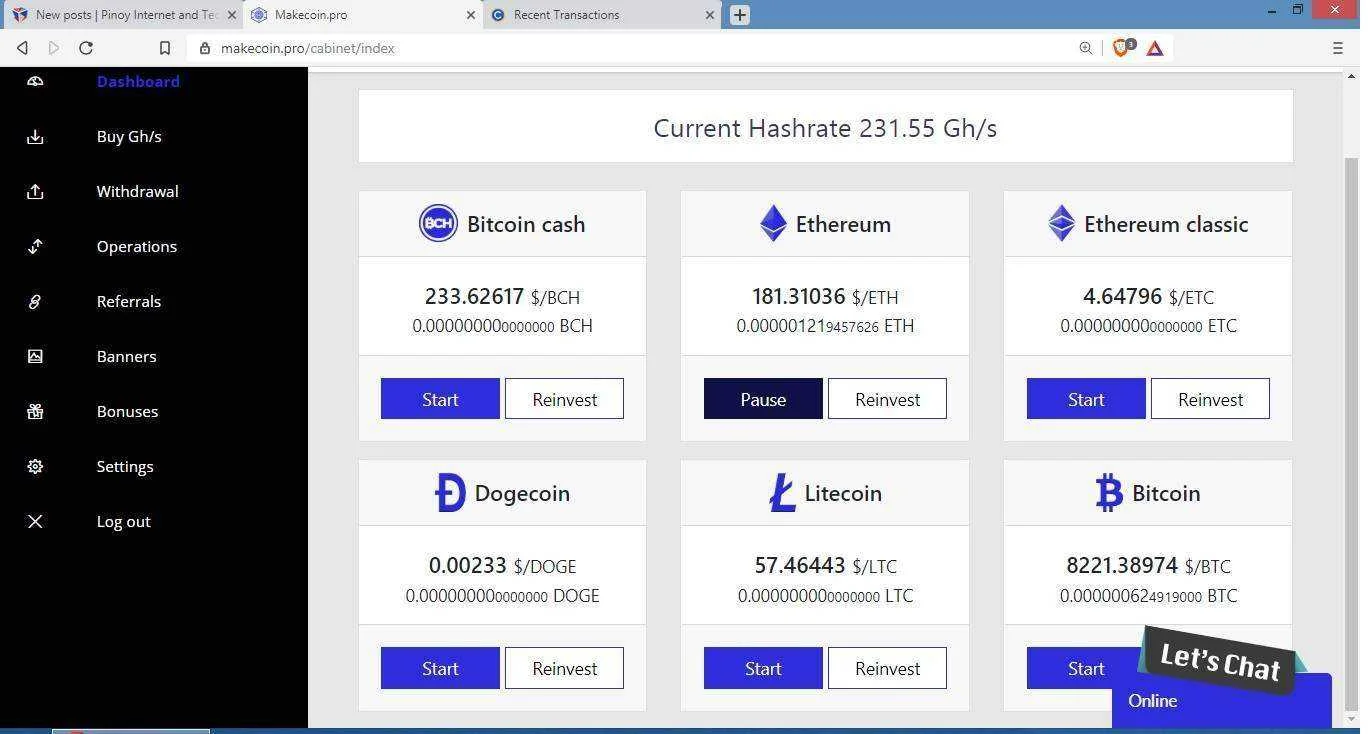Reinvest Ethereum classic earnings

tap(1210, 399)
